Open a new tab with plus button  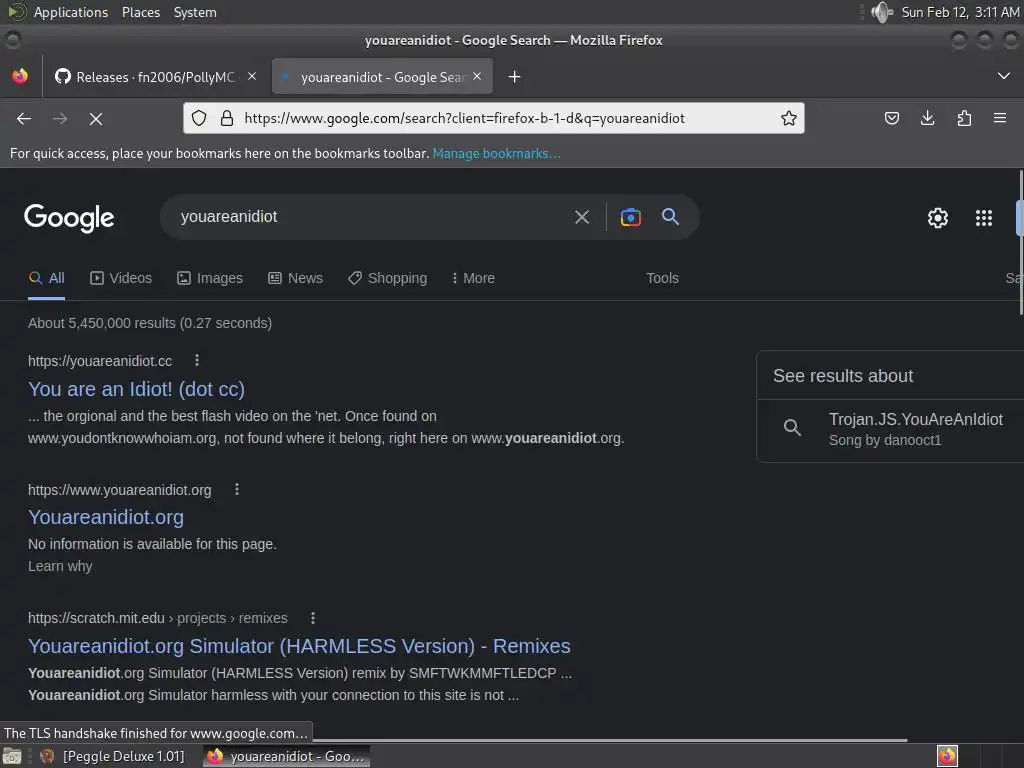click(x=515, y=77)
